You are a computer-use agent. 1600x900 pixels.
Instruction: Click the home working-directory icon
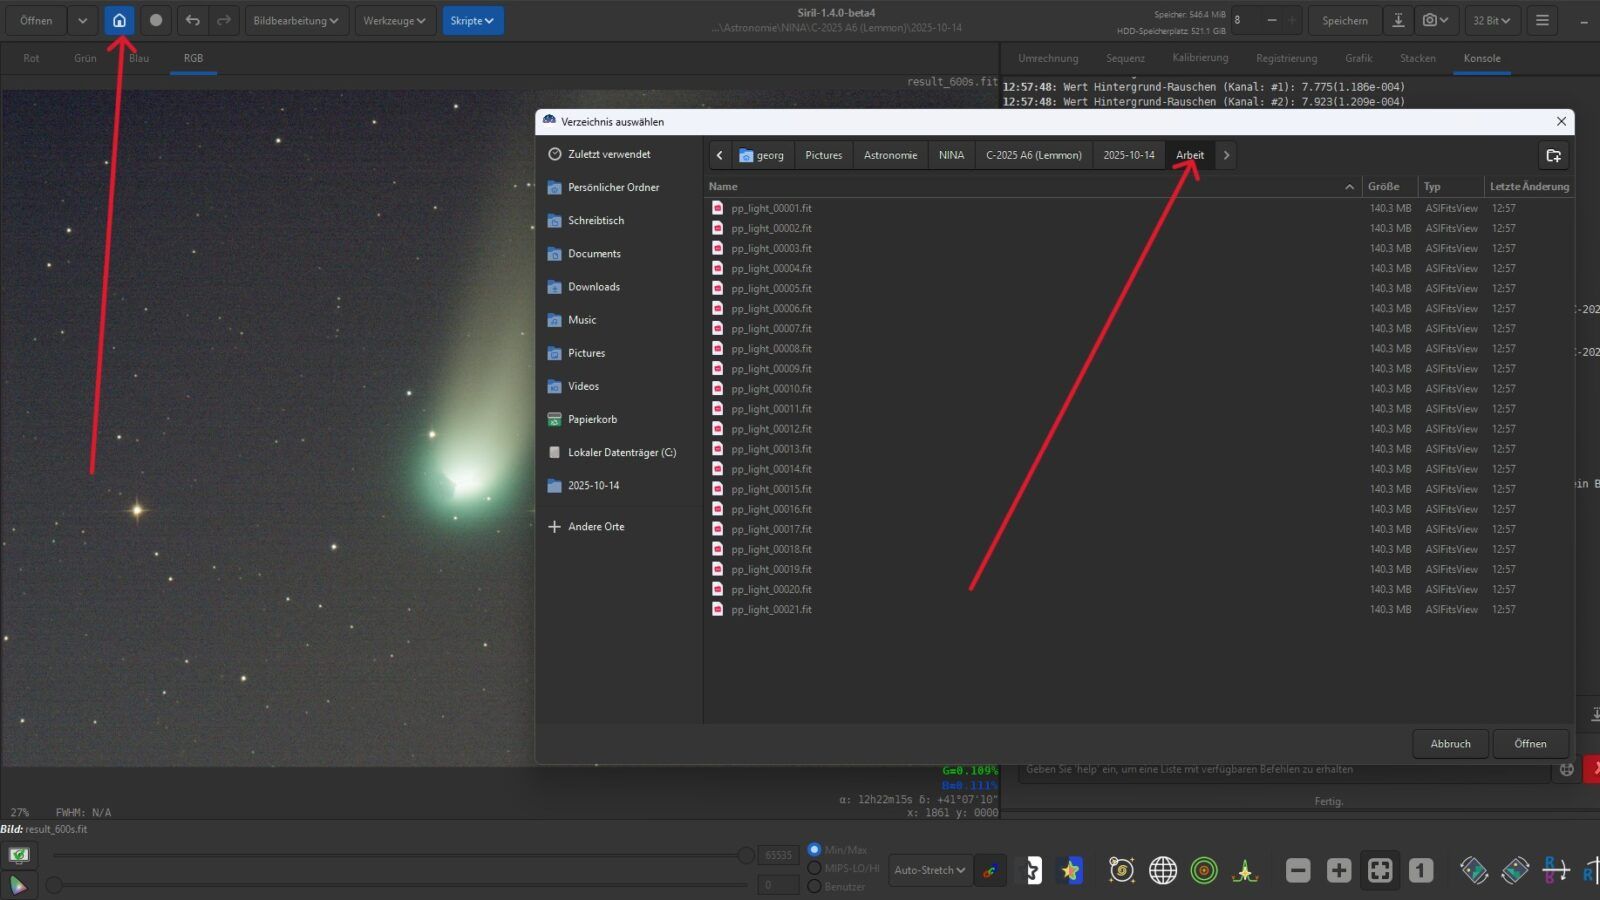point(119,20)
